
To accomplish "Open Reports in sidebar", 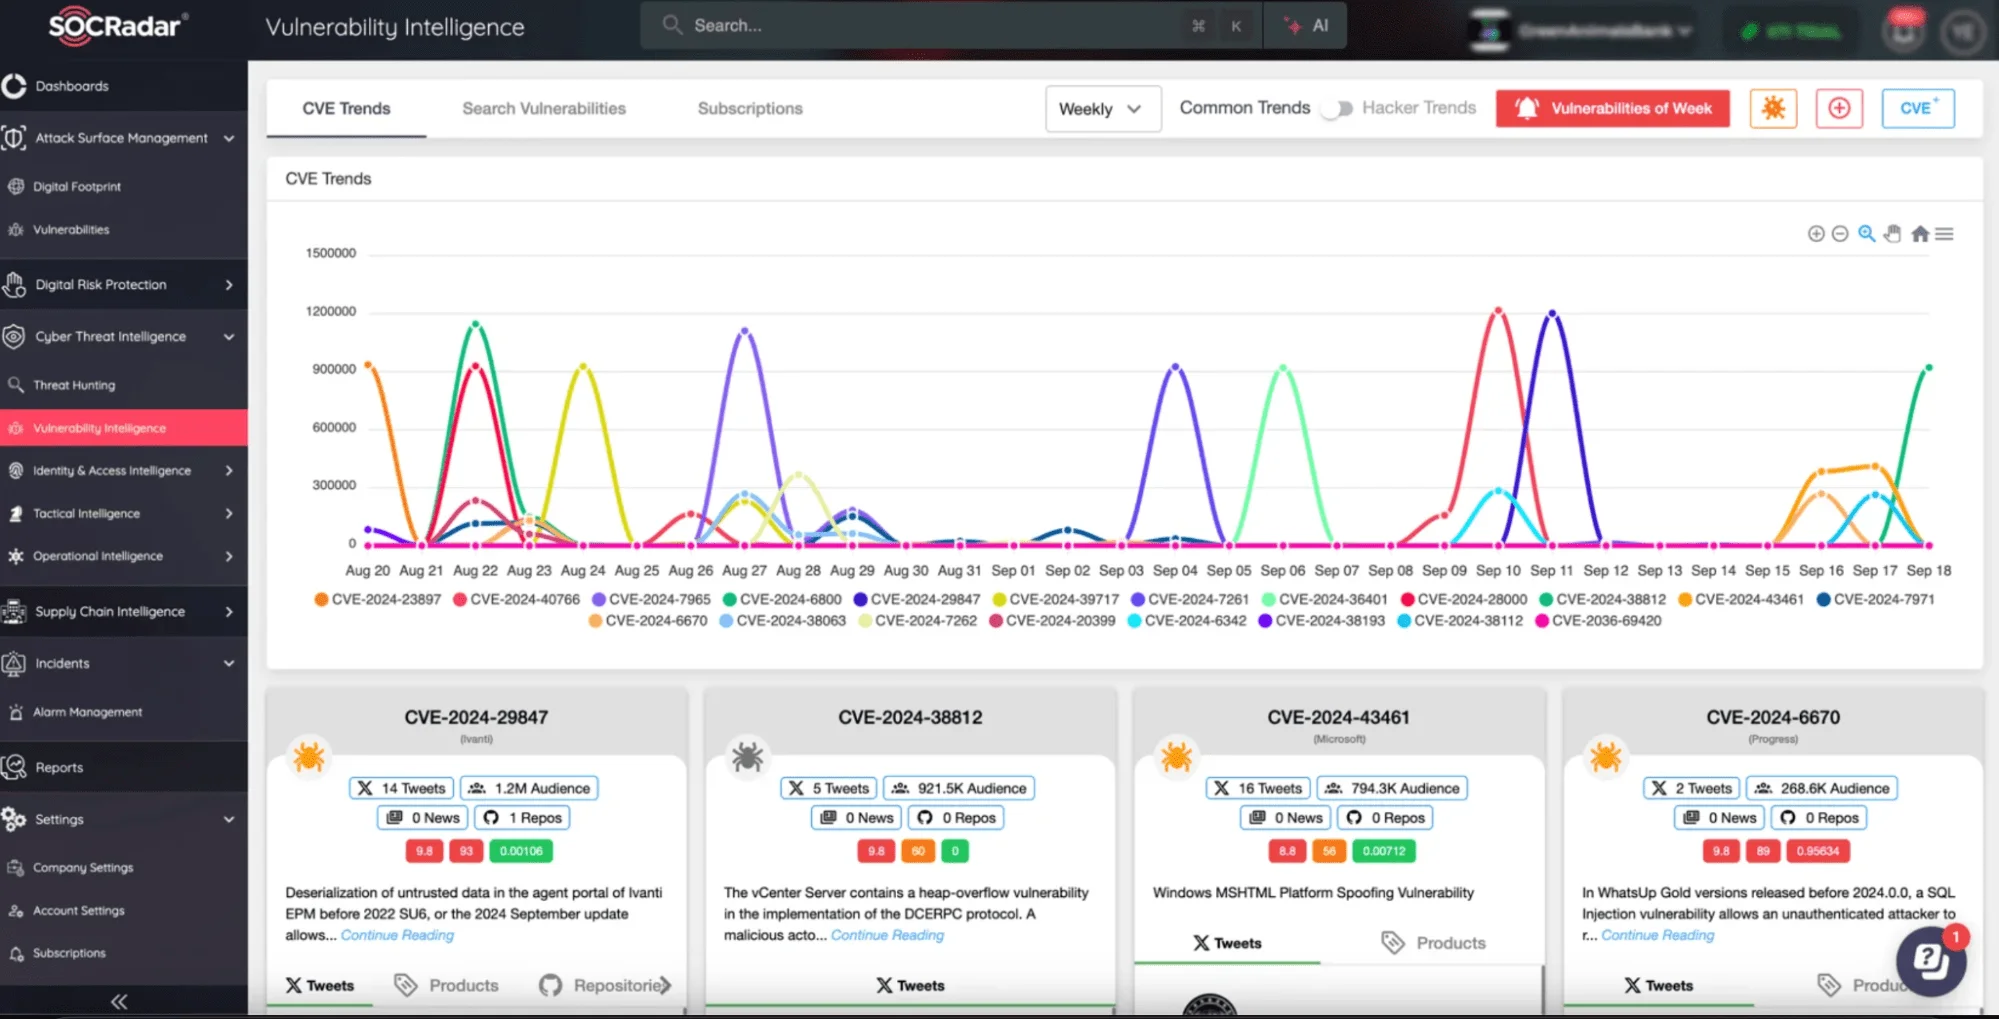I will (59, 768).
